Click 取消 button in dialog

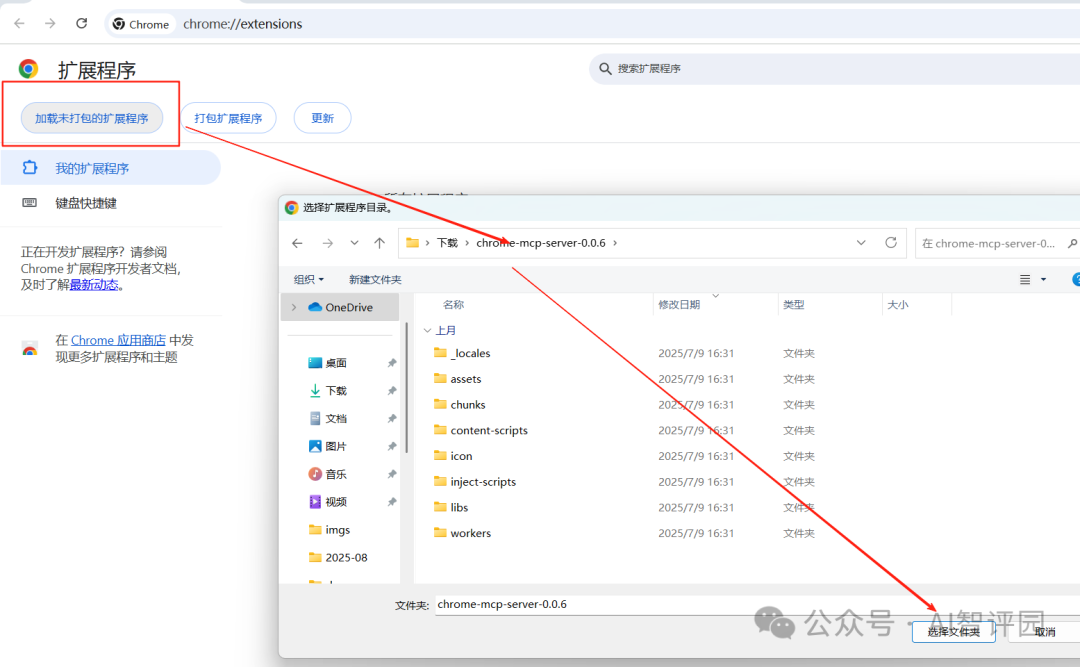[1044, 631]
